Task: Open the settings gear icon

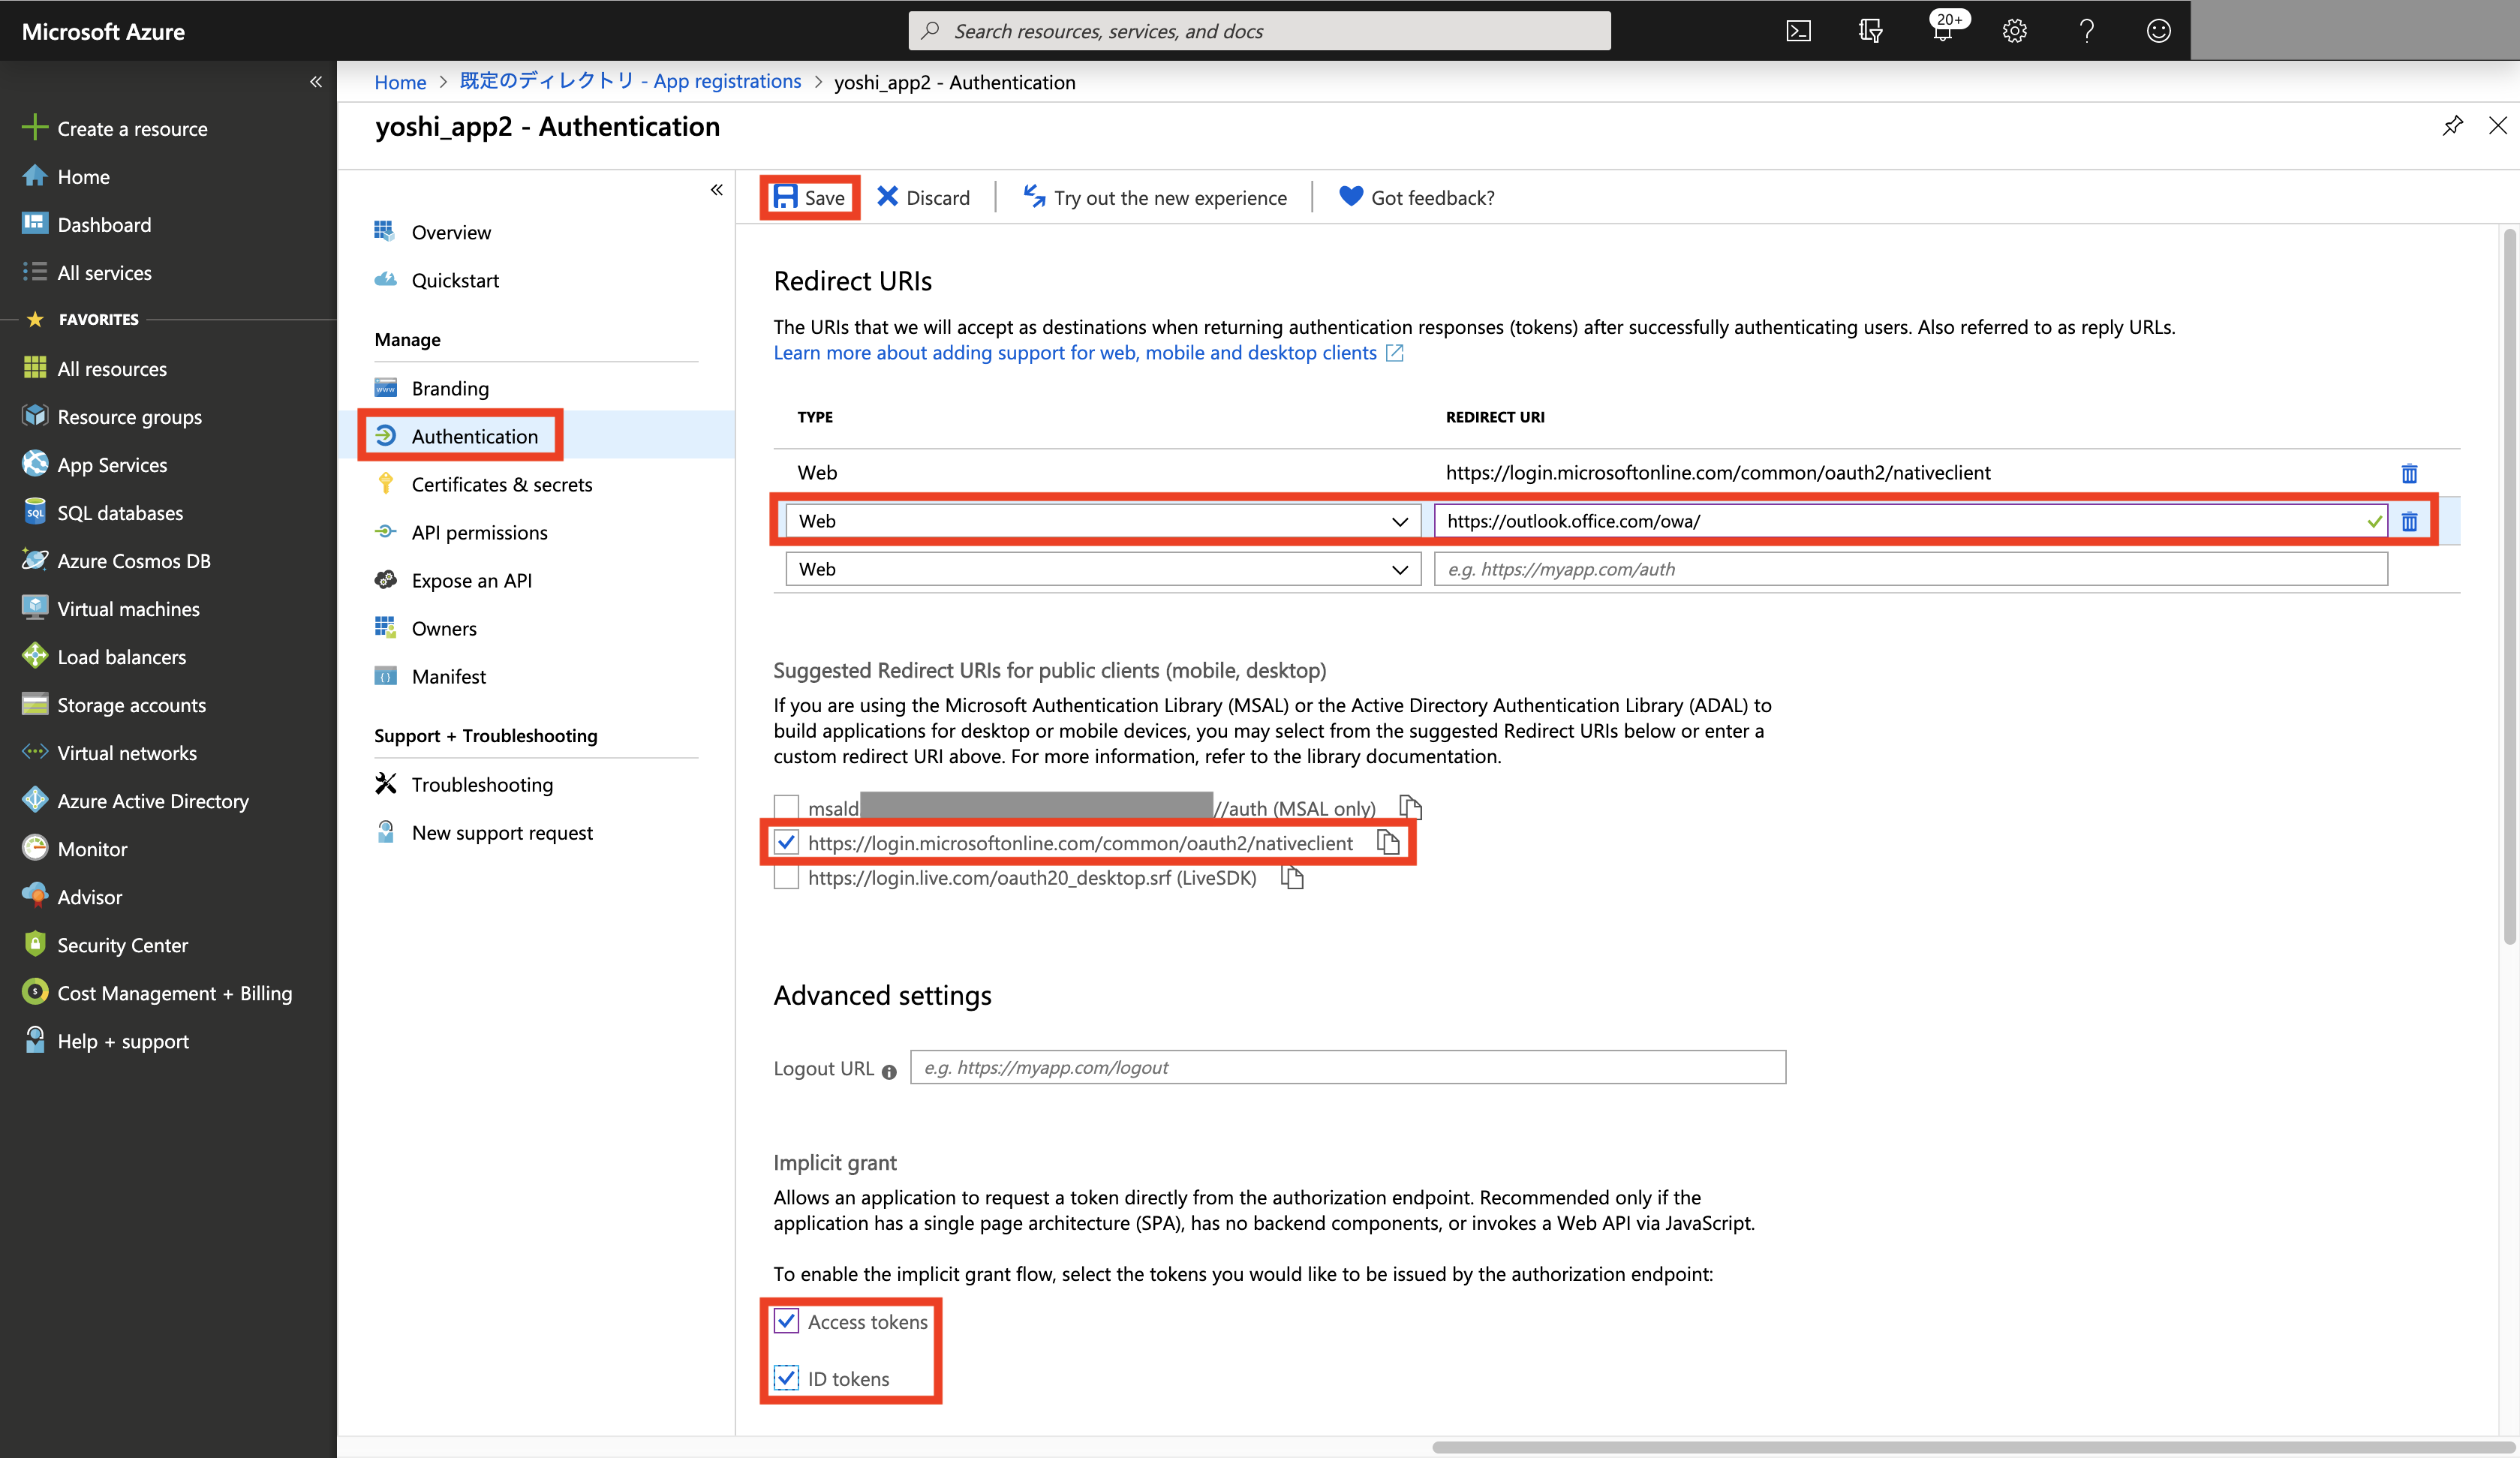Action: (2014, 31)
